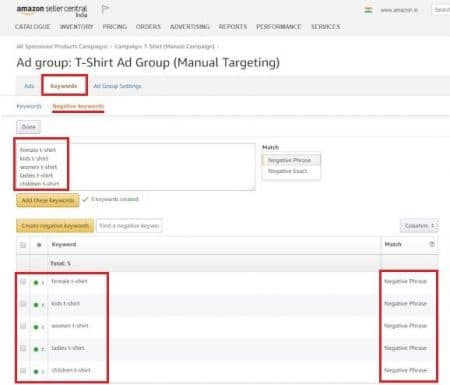Open the ORDERS menu
The height and width of the screenshot is (385, 450).
[148, 27]
